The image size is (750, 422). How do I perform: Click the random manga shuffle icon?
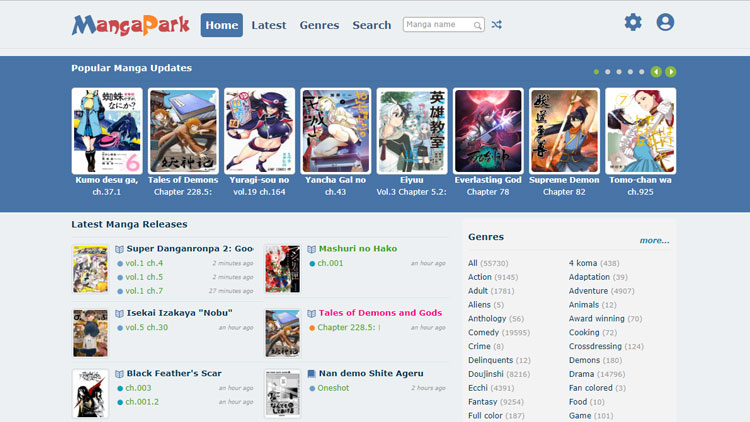[x=496, y=25]
